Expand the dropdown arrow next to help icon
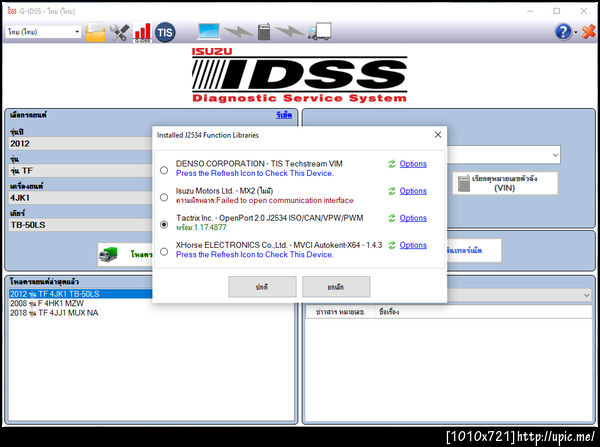This screenshot has width=600, height=447. click(576, 33)
